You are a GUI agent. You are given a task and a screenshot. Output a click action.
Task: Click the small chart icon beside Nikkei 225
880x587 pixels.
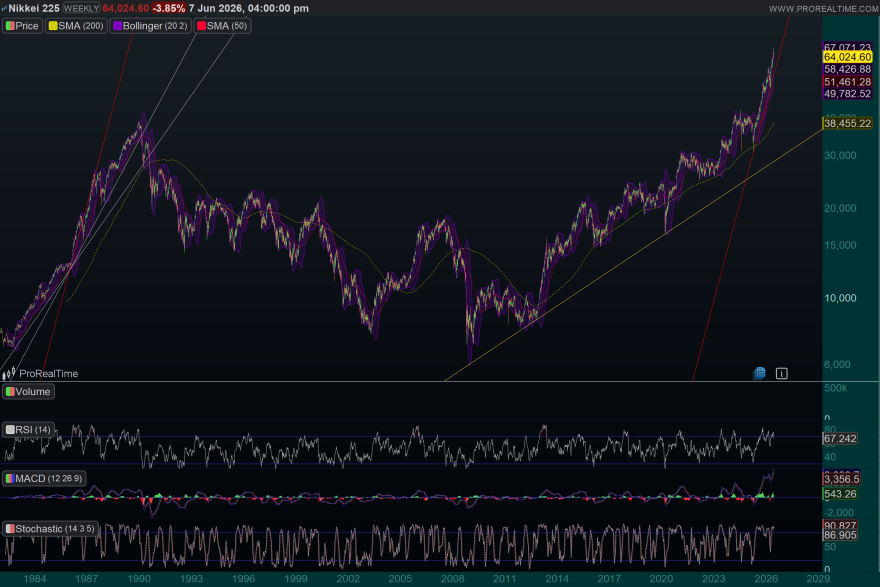tap(4, 8)
